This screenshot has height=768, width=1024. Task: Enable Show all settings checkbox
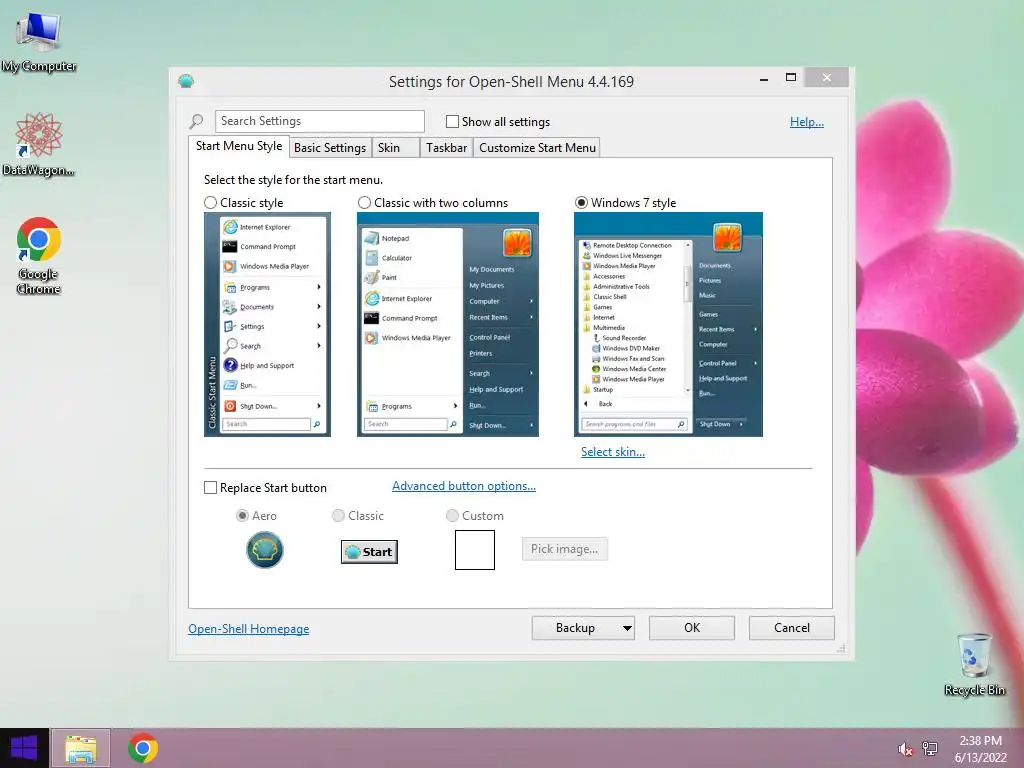coord(452,121)
